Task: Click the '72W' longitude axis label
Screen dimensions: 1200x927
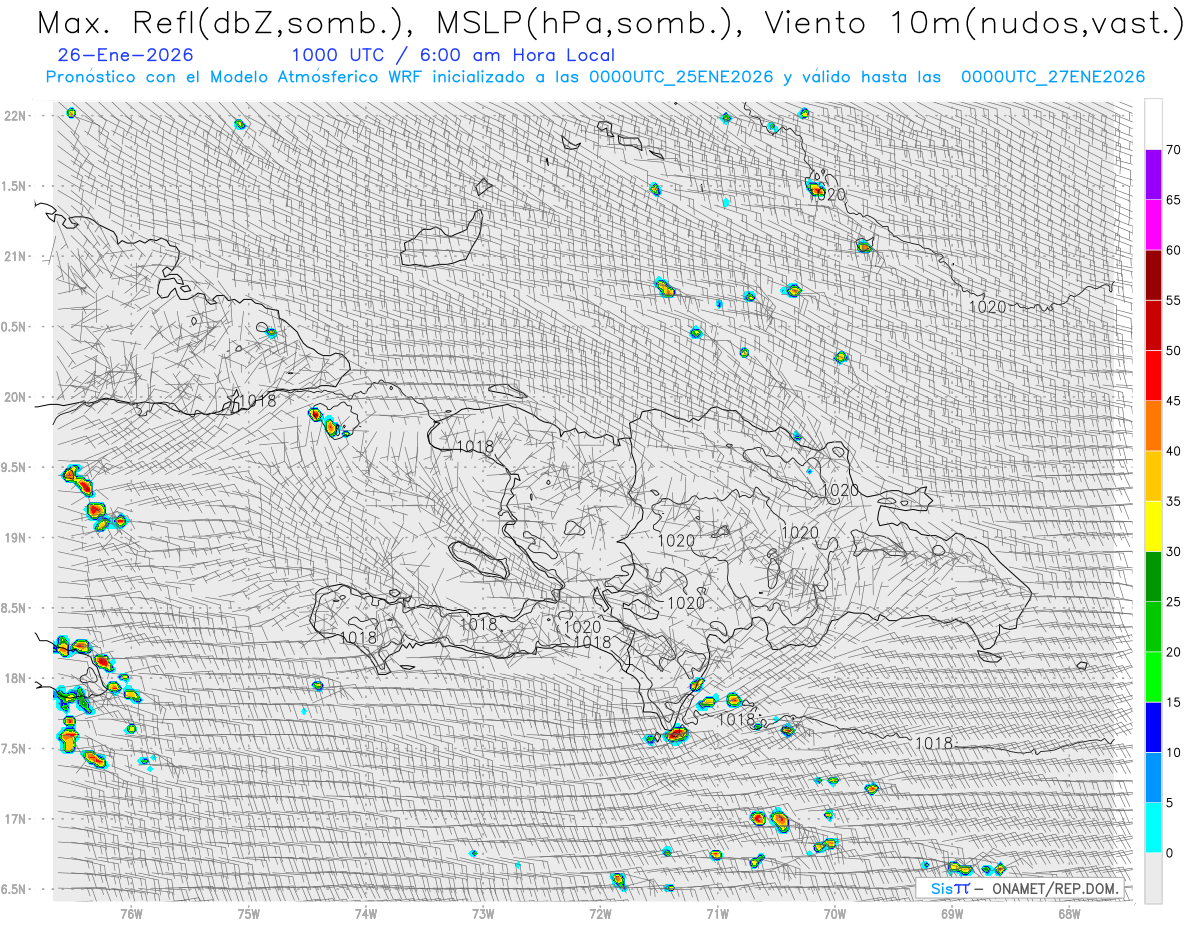Action: coord(600,914)
